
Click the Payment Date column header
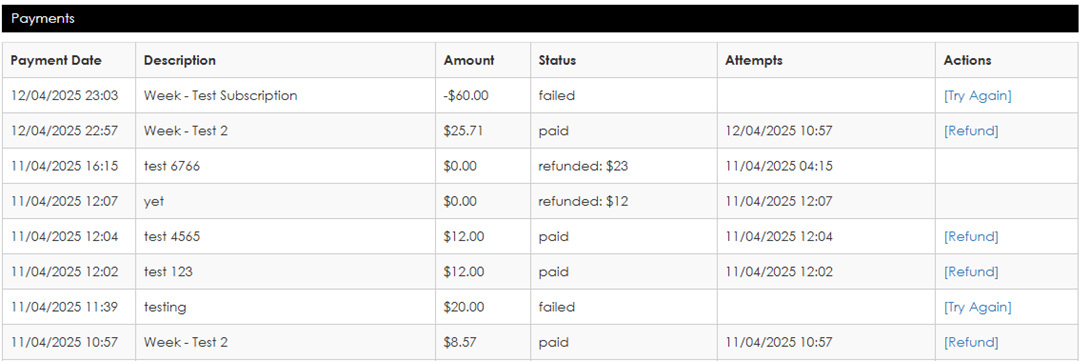(x=56, y=61)
